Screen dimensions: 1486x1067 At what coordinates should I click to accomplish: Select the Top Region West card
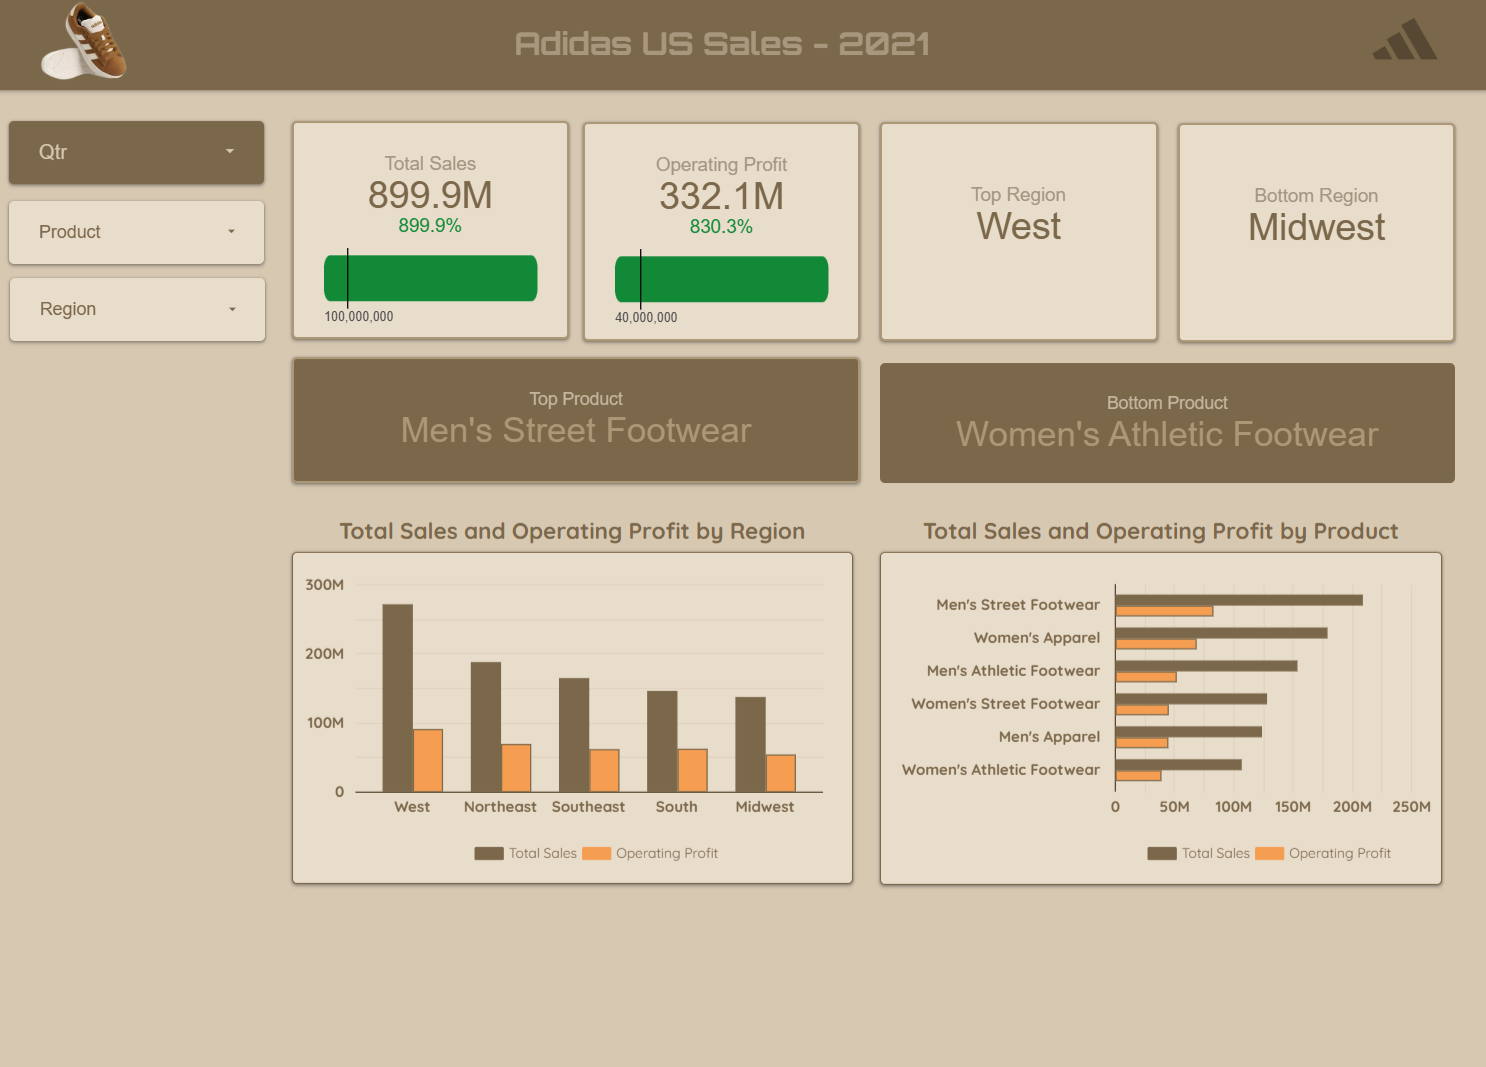pos(1018,232)
